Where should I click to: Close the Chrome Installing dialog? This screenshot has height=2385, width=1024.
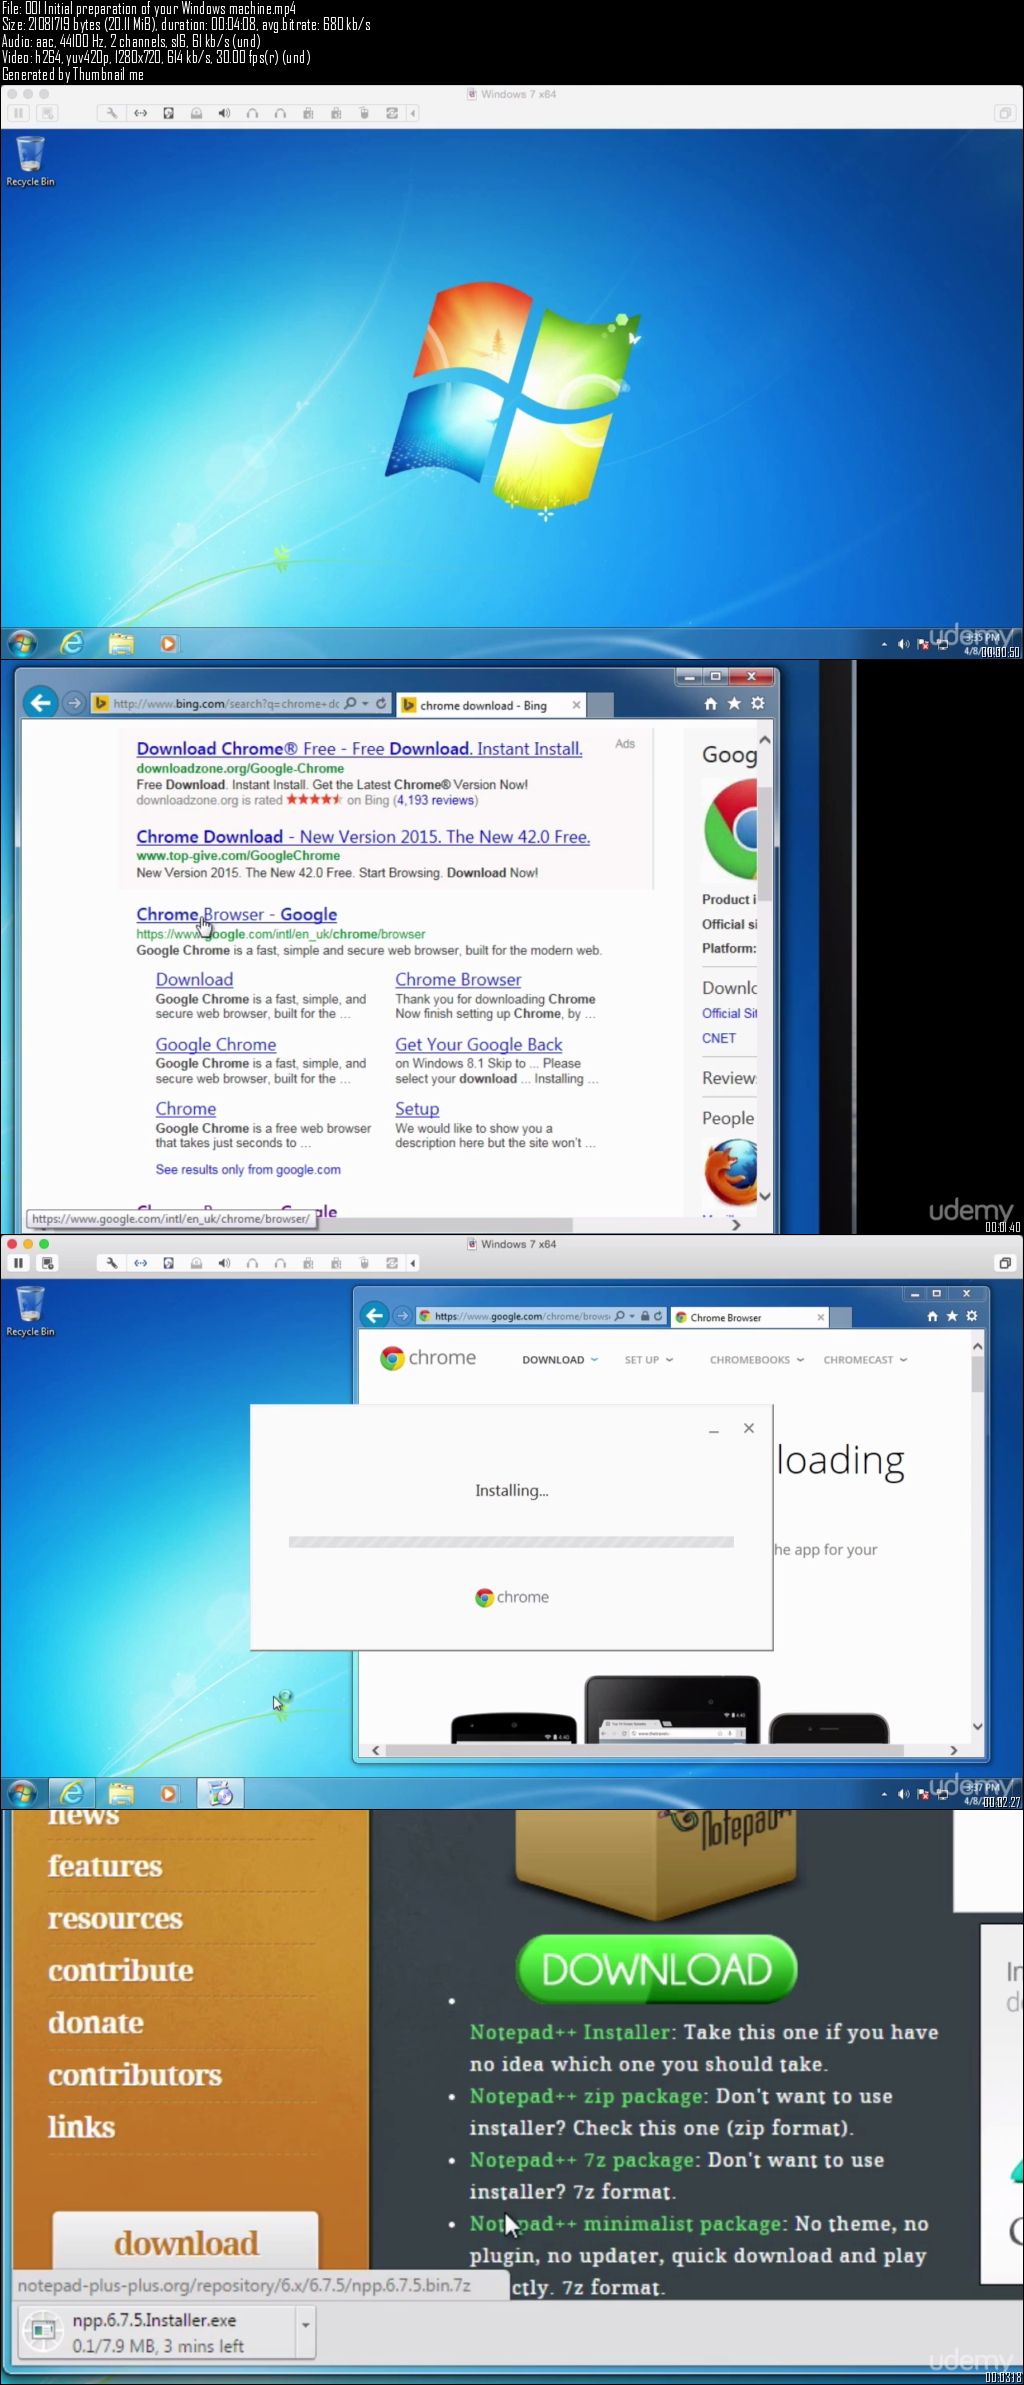click(x=749, y=1428)
